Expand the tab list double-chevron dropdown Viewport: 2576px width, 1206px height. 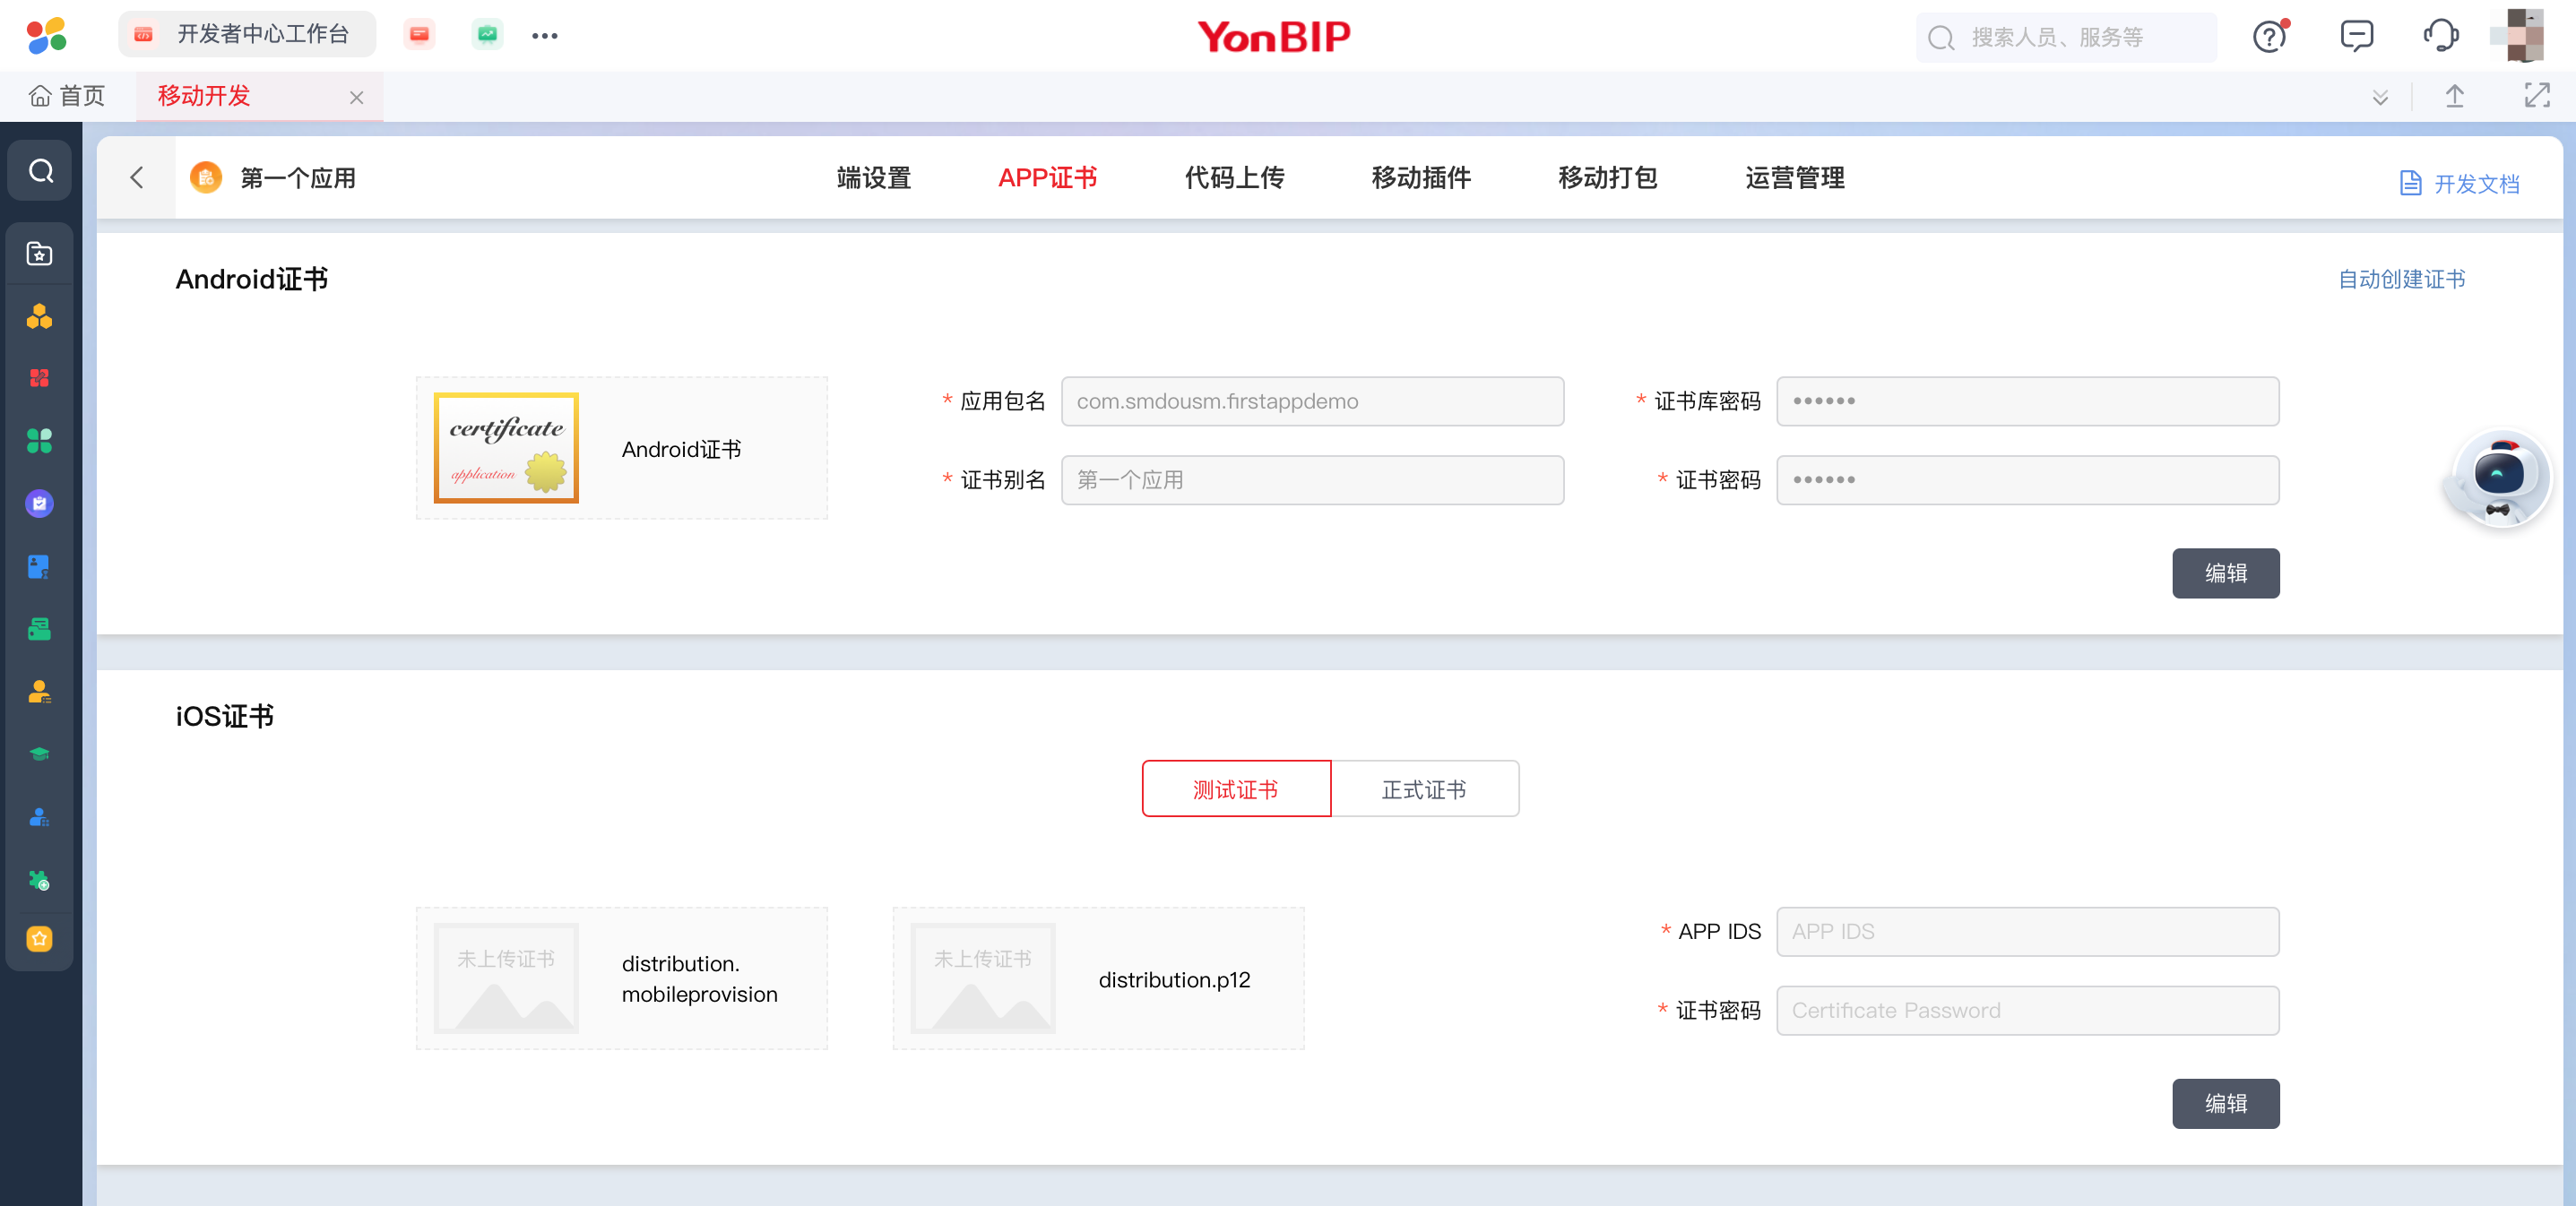pos(2380,97)
